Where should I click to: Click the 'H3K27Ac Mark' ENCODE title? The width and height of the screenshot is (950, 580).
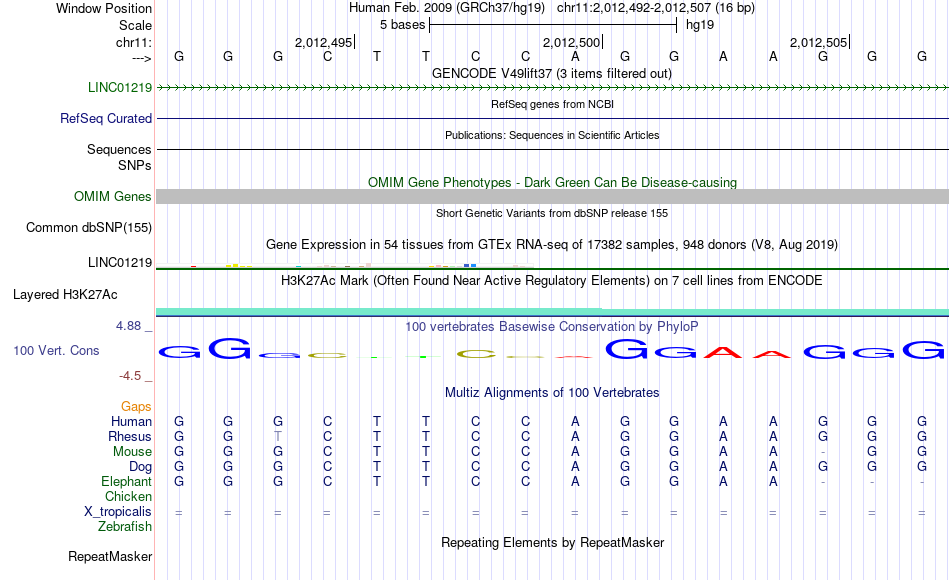[x=552, y=281]
